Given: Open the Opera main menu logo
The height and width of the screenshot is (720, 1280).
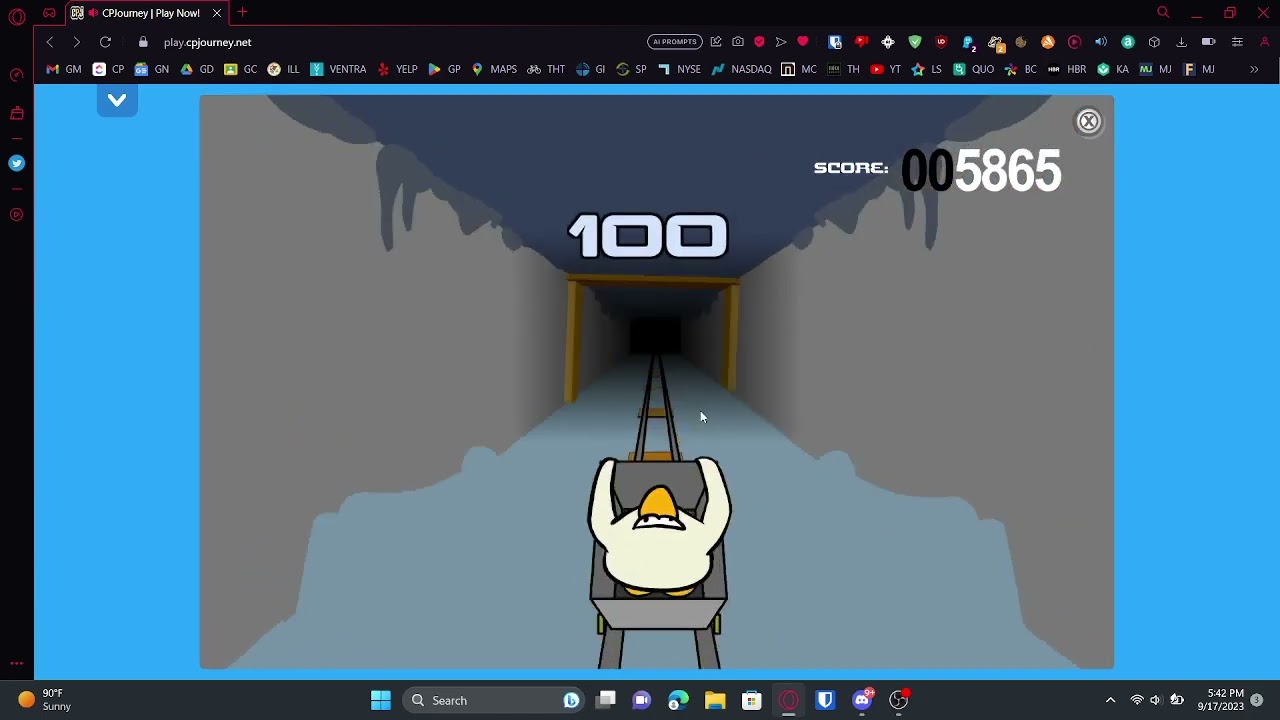Looking at the screenshot, I should (x=17, y=15).
